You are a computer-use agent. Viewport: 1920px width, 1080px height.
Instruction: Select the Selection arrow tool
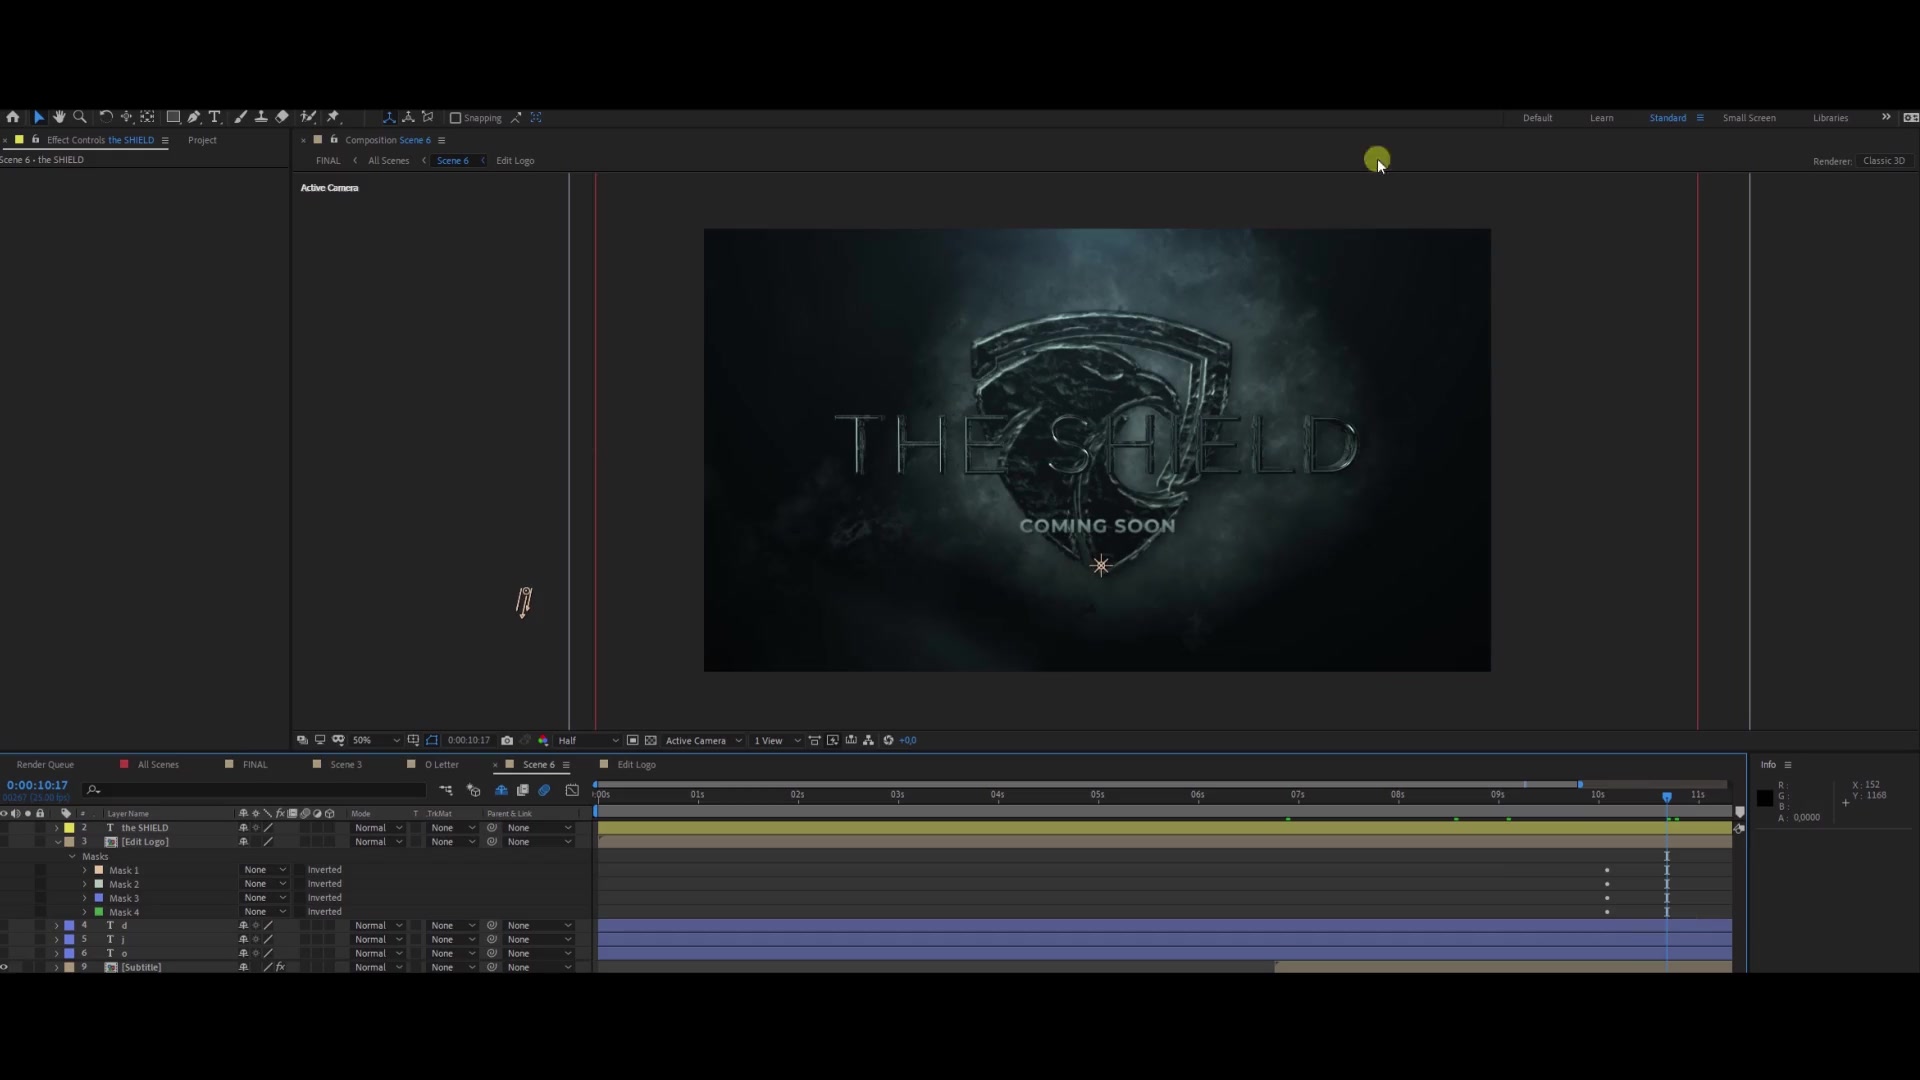click(x=39, y=117)
